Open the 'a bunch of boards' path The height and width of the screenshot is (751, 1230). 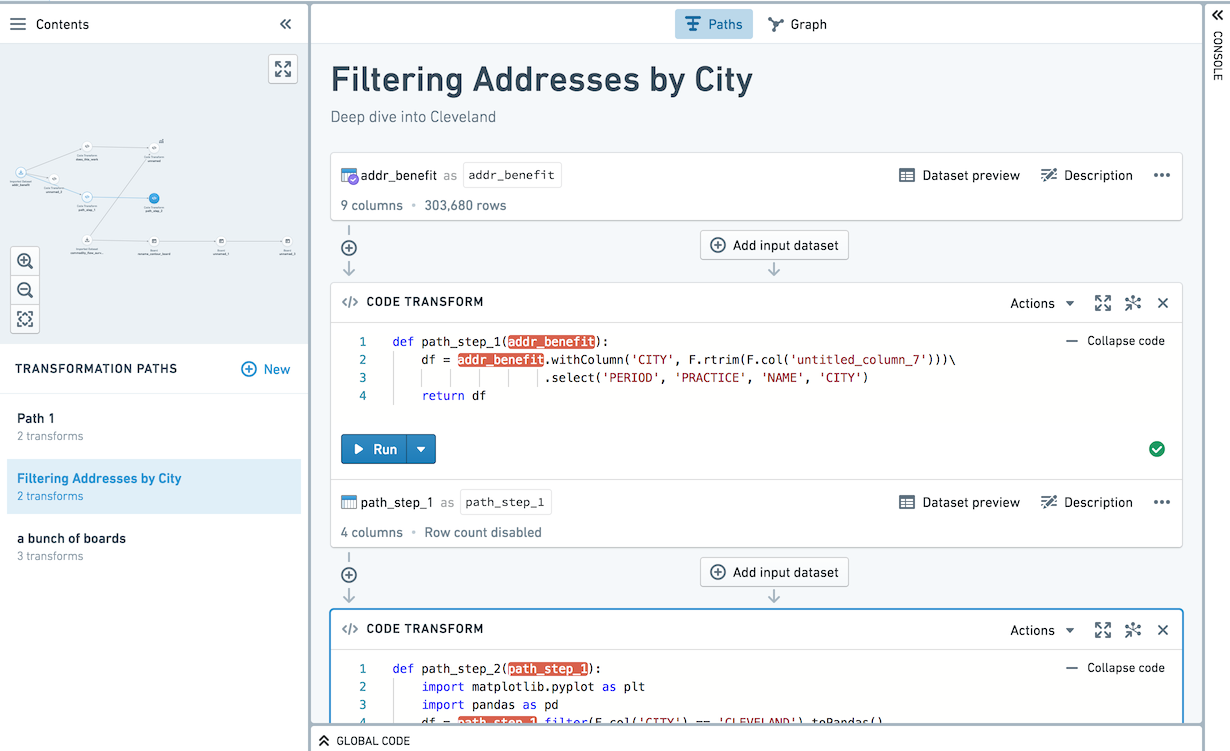coord(154,546)
